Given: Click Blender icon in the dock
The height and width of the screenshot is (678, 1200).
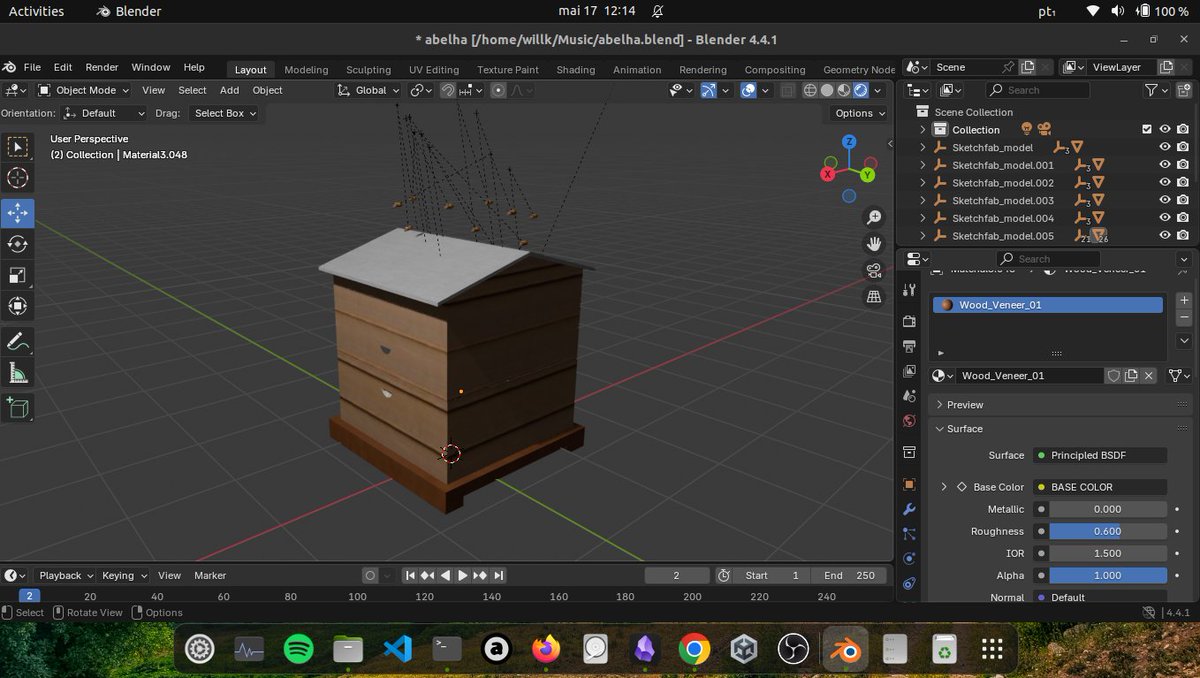Looking at the screenshot, I should (845, 650).
